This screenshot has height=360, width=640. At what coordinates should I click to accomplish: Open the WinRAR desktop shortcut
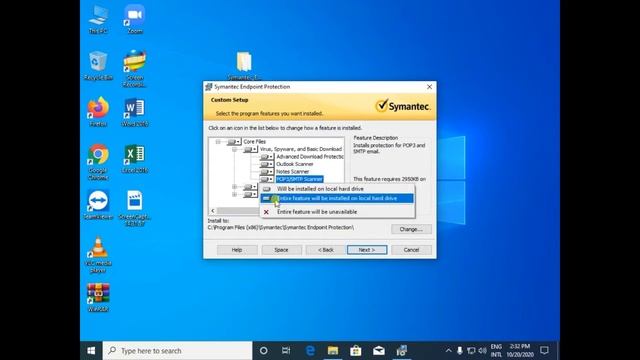coord(98,298)
